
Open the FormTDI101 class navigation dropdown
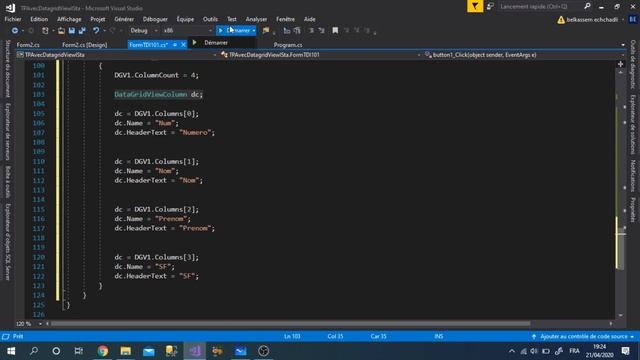coord(320,55)
